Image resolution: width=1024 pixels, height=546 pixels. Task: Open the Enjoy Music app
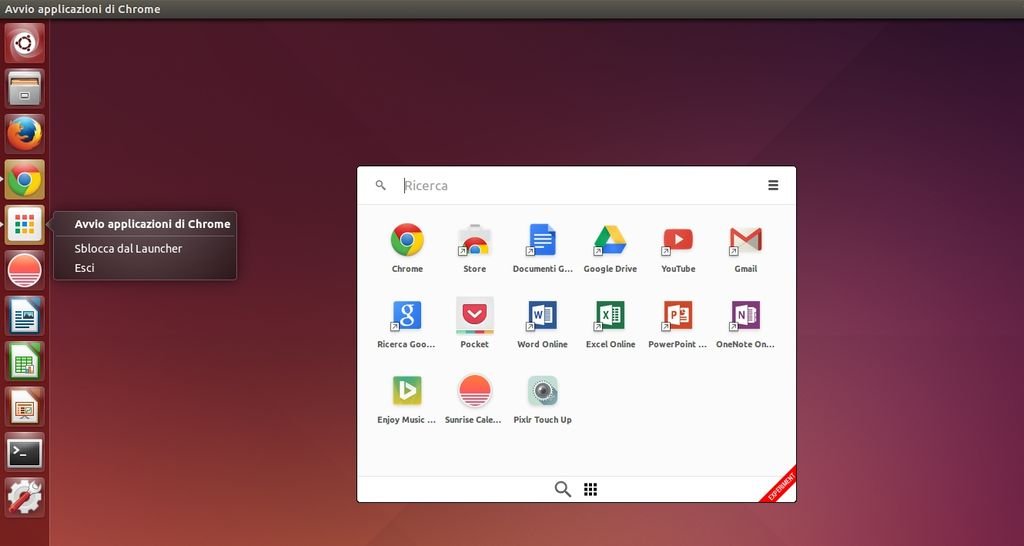coord(407,391)
